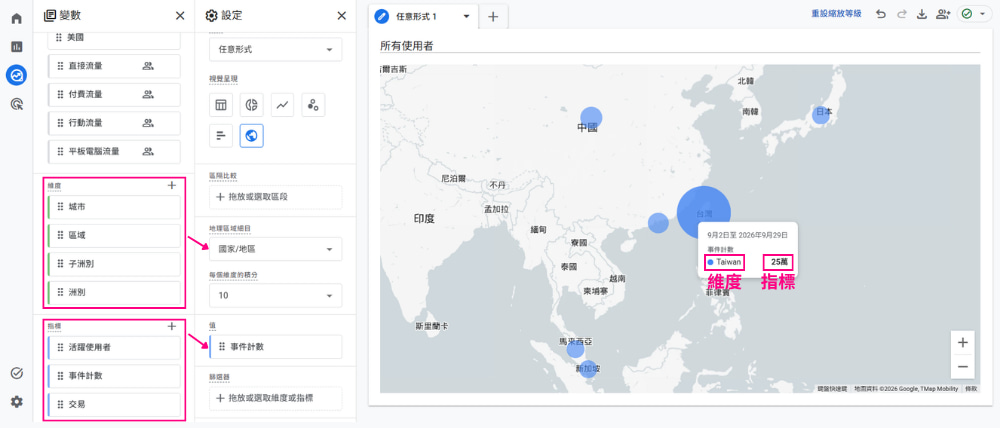Screen dimensions: 1000x428
Task: Click users icon on 付費流量 segment
Action: pyautogui.click(x=148, y=94)
